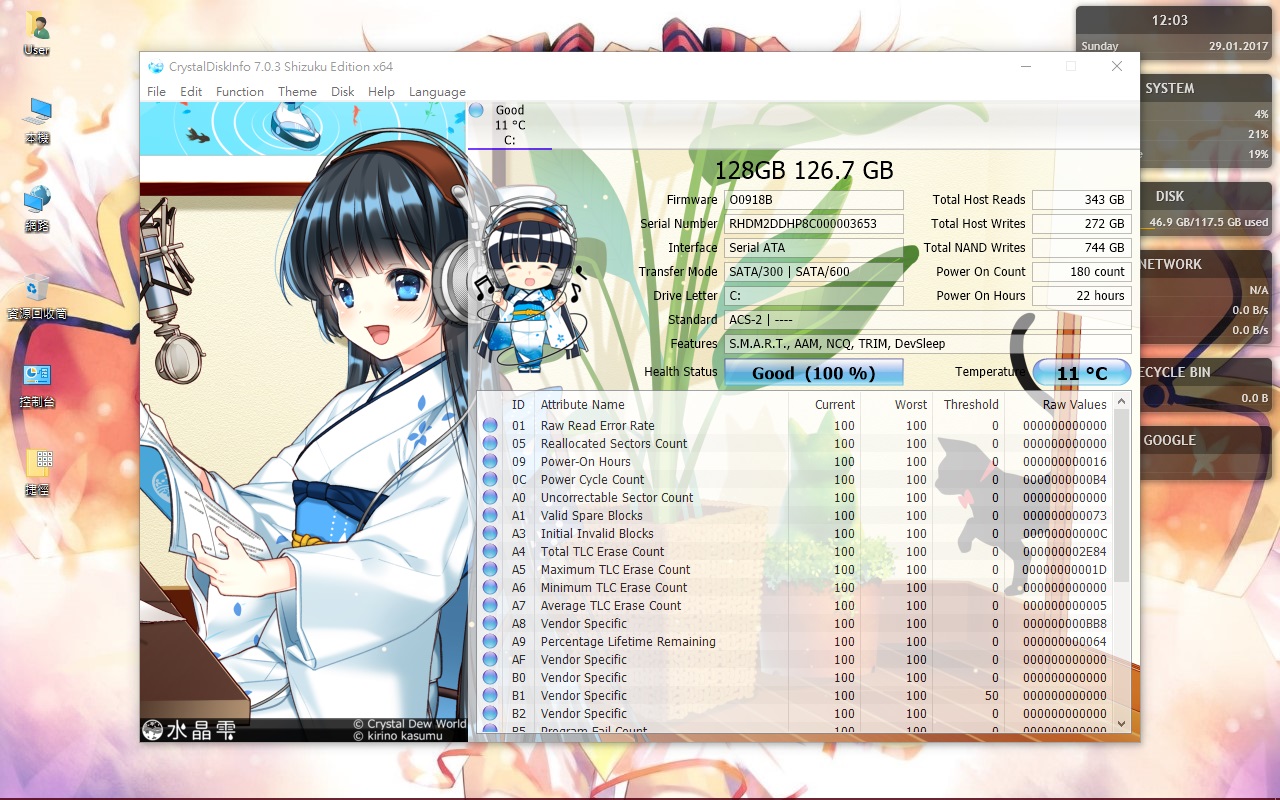The width and height of the screenshot is (1280, 800).
Task: Select the C: disk status icon at top
Action: coord(477,110)
